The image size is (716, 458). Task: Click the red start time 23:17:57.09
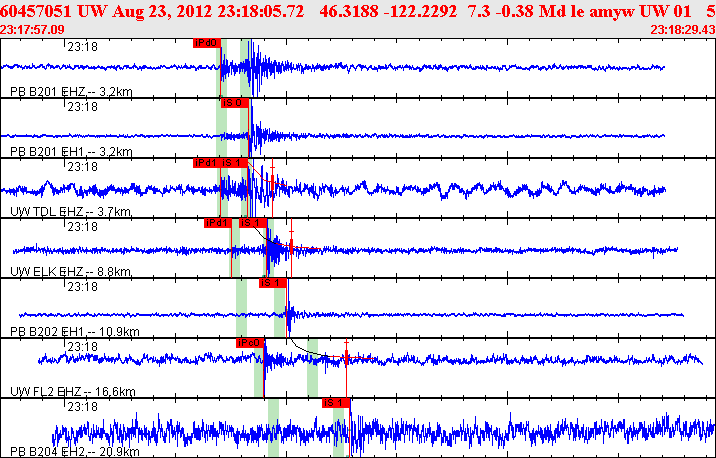pos(33,29)
